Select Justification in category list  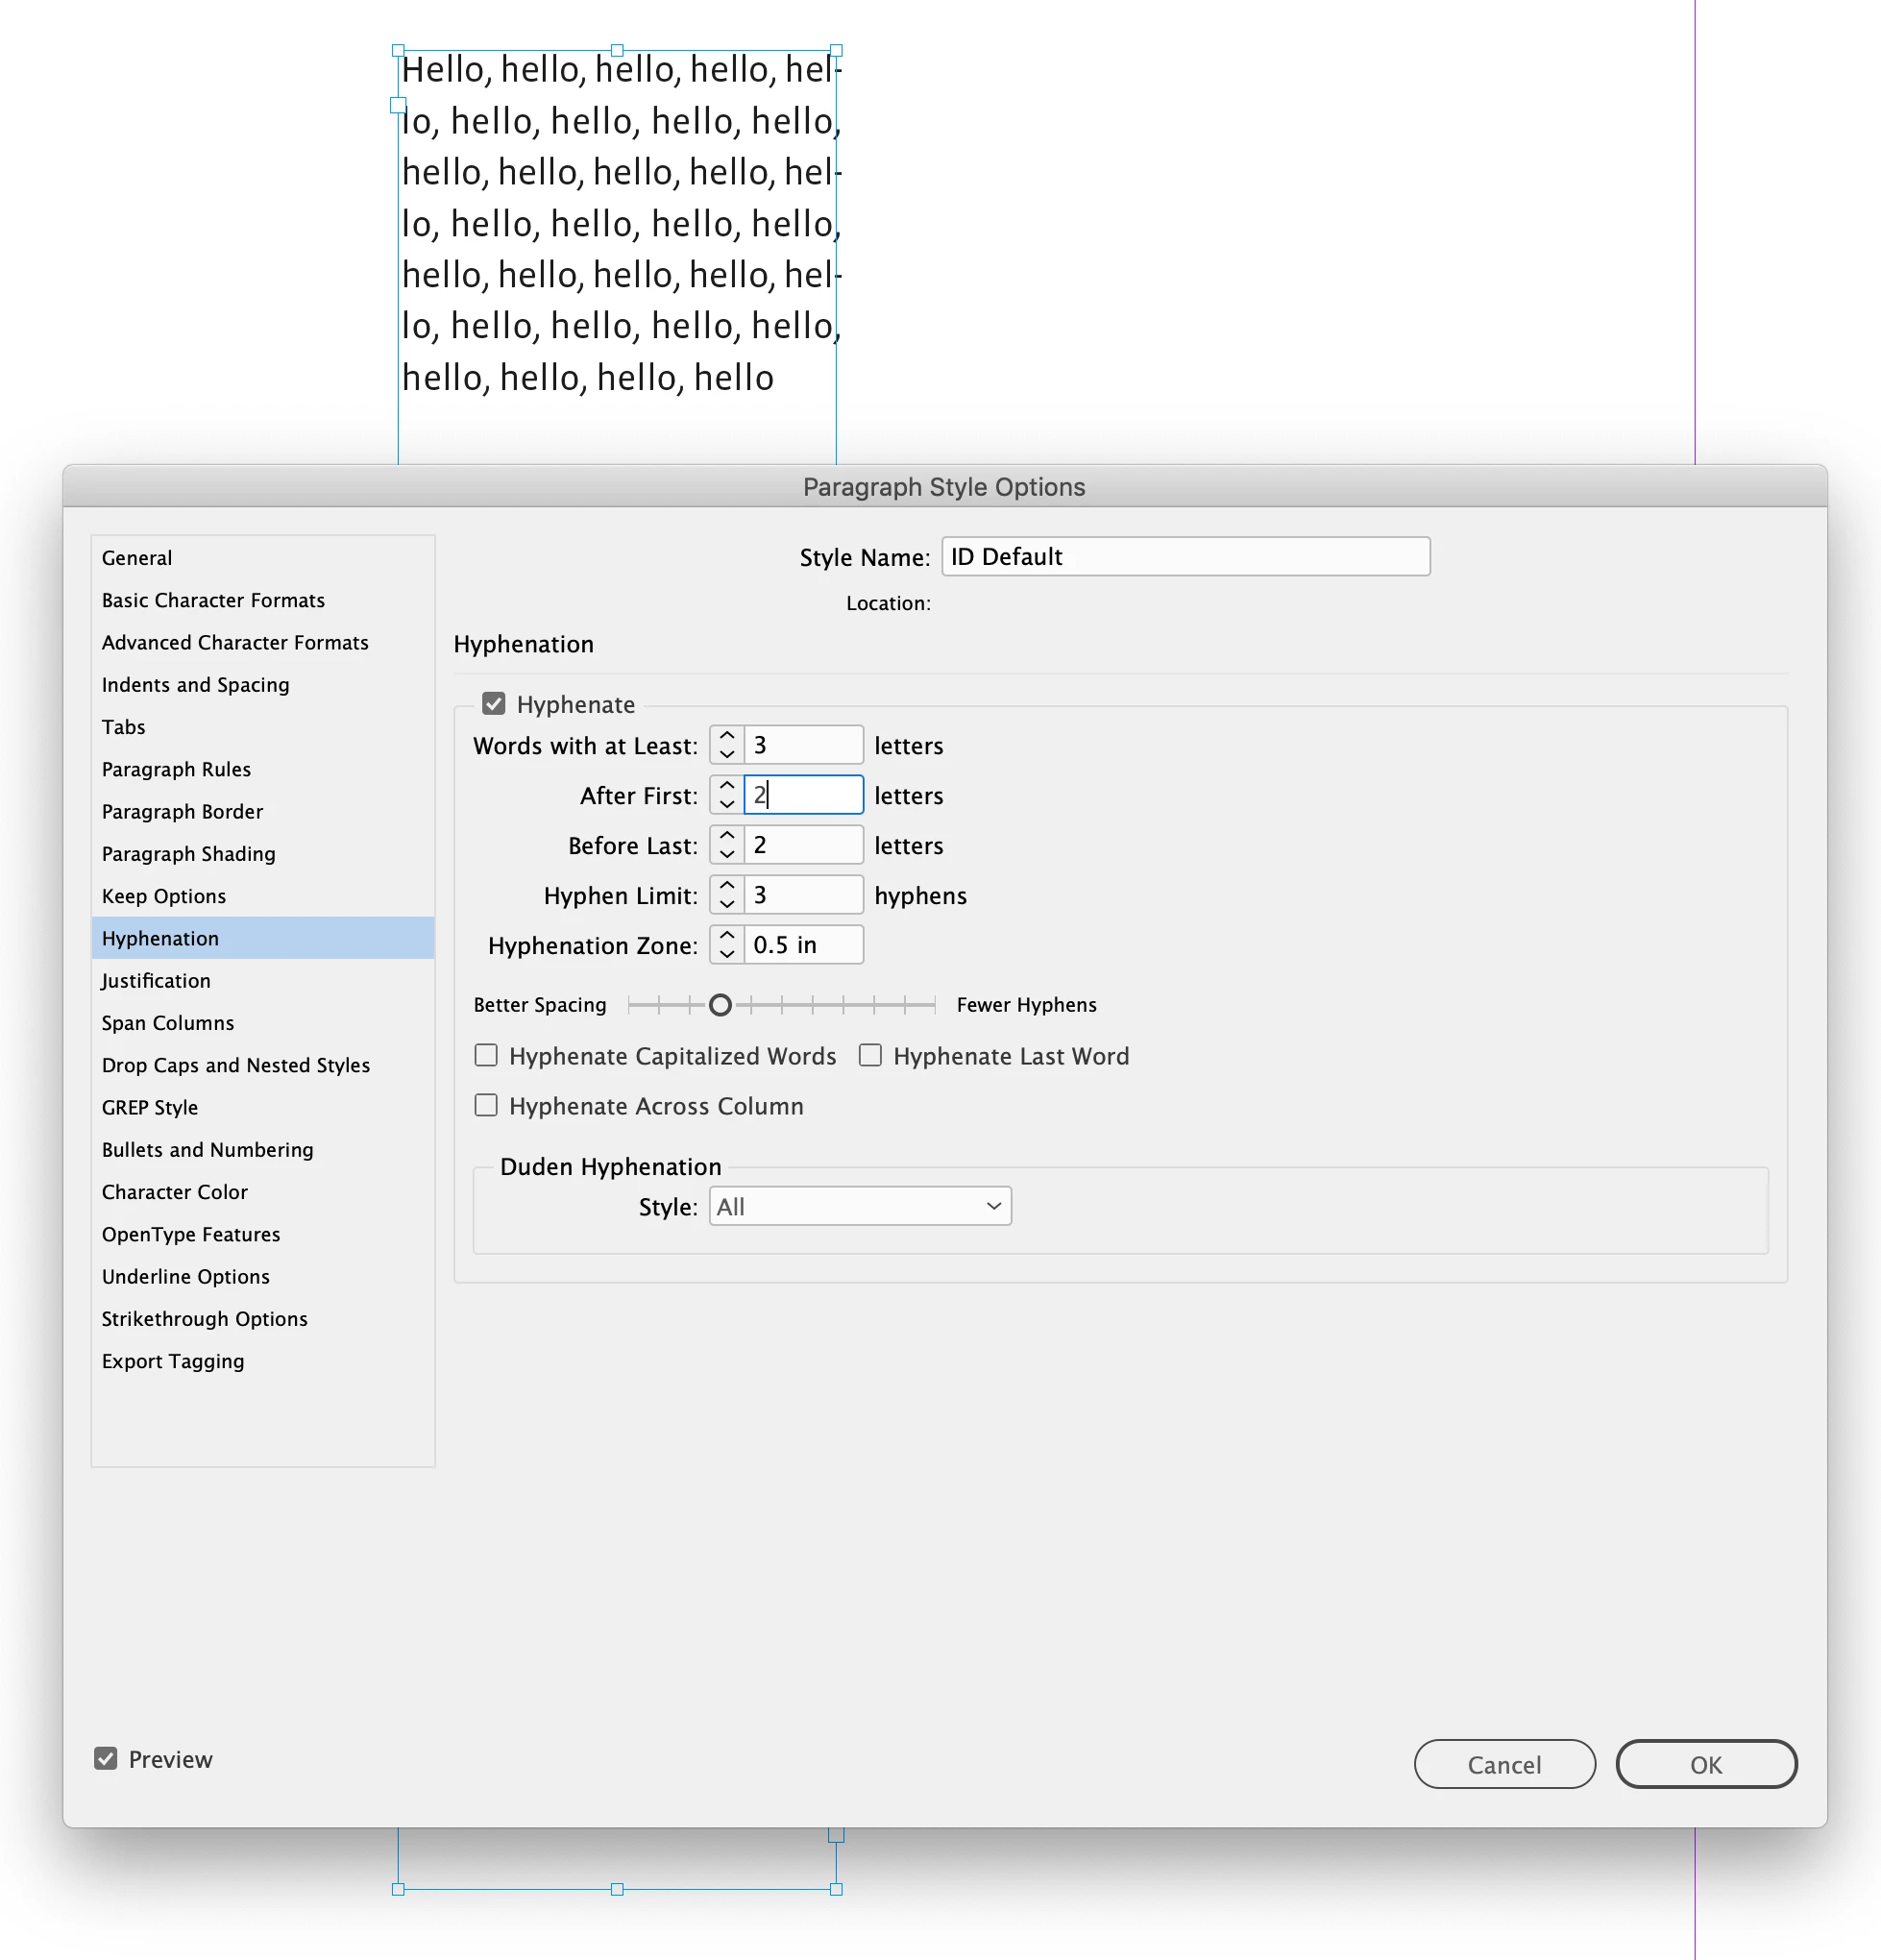[x=156, y=981]
